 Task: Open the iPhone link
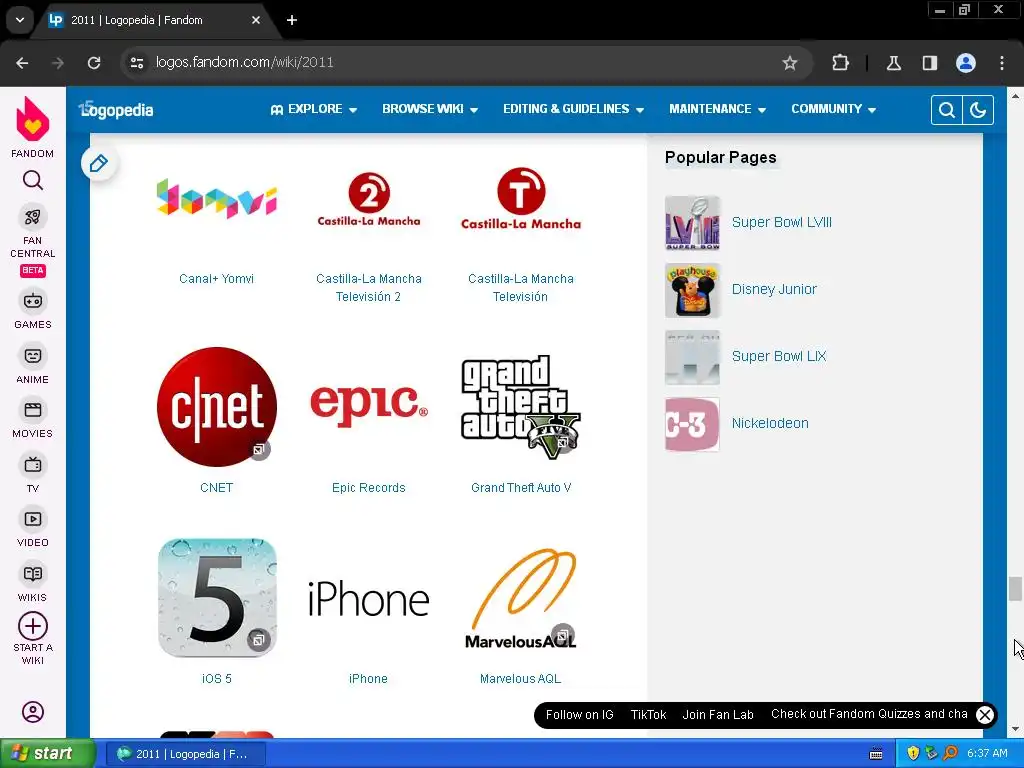(368, 679)
